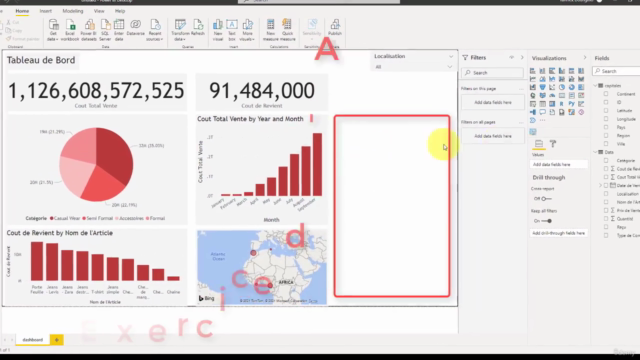Get more visuals via ellipsis
Image resolution: width=640 pixels, height=360 pixels.
pyautogui.click(x=542, y=120)
